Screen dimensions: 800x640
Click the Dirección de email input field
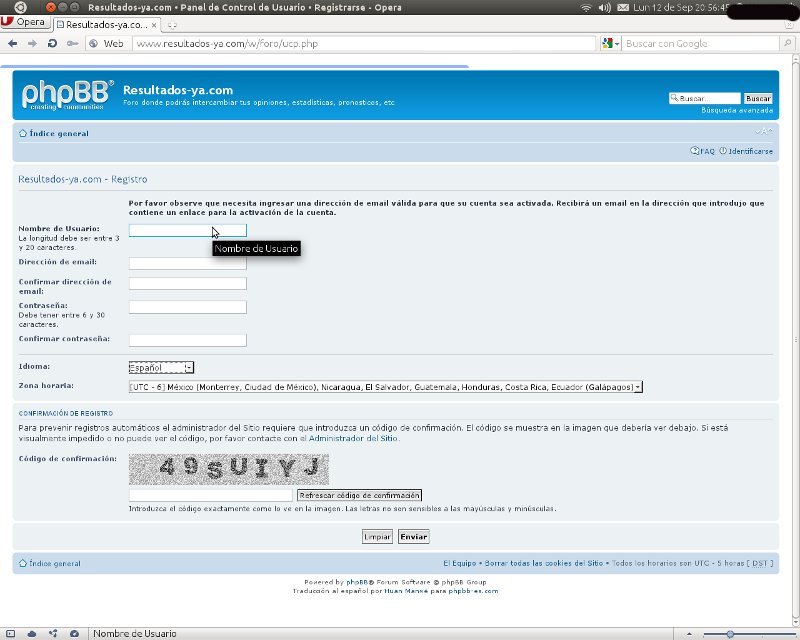coord(187,263)
